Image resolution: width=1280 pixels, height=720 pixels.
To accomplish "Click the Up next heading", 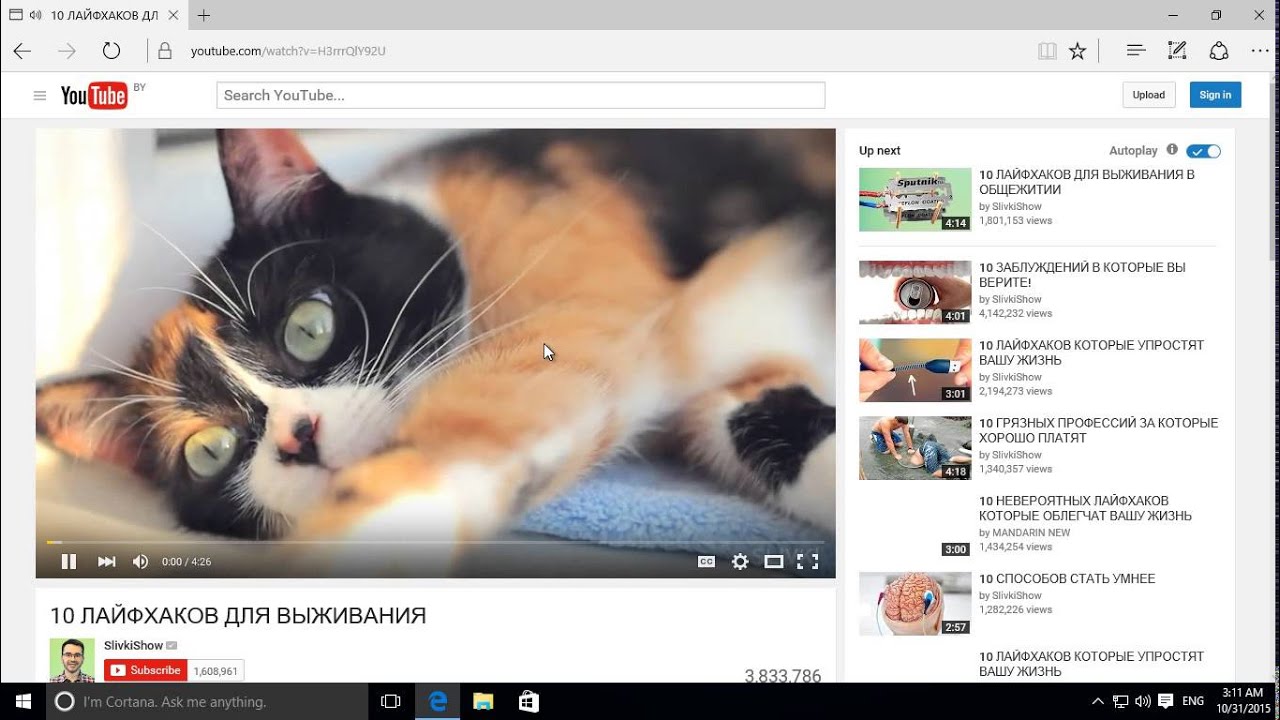I will pos(880,151).
